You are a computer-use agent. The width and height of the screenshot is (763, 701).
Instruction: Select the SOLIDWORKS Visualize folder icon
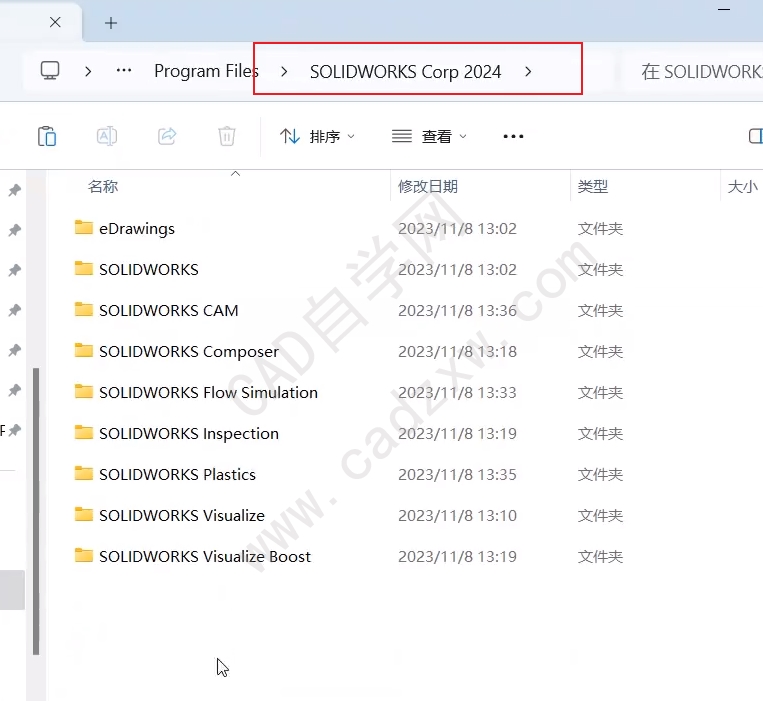(x=84, y=514)
